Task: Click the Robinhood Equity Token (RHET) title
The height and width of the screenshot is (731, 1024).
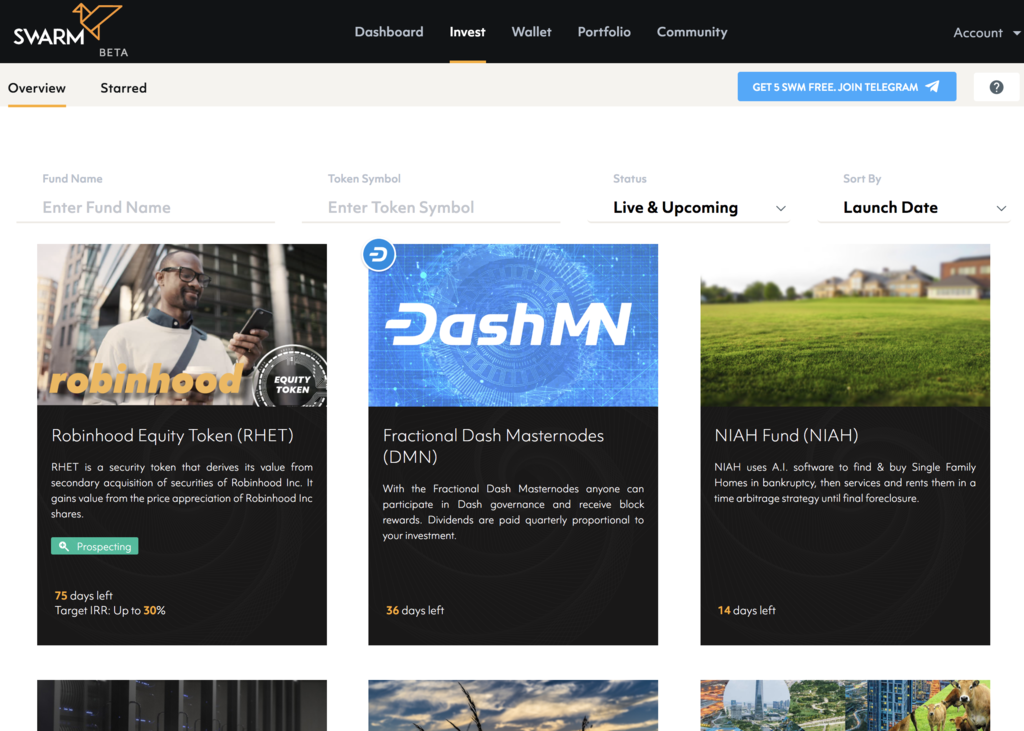Action: click(172, 435)
